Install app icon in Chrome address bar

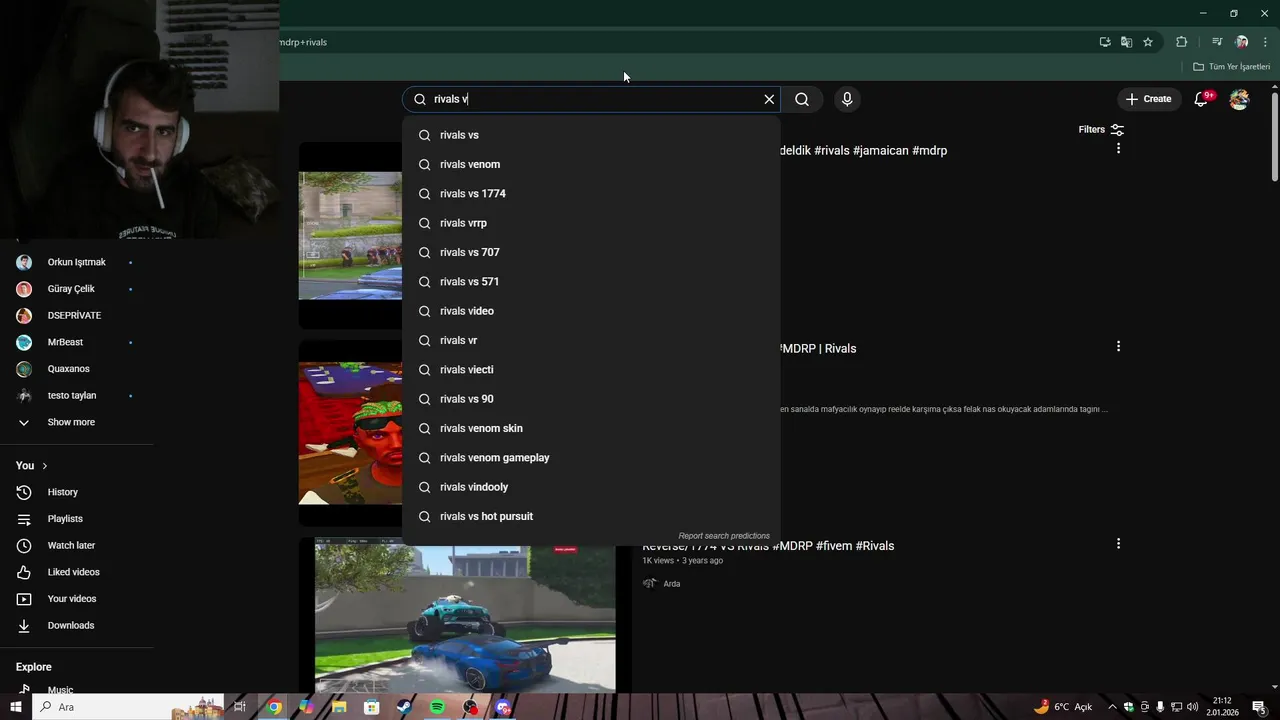point(1105,42)
